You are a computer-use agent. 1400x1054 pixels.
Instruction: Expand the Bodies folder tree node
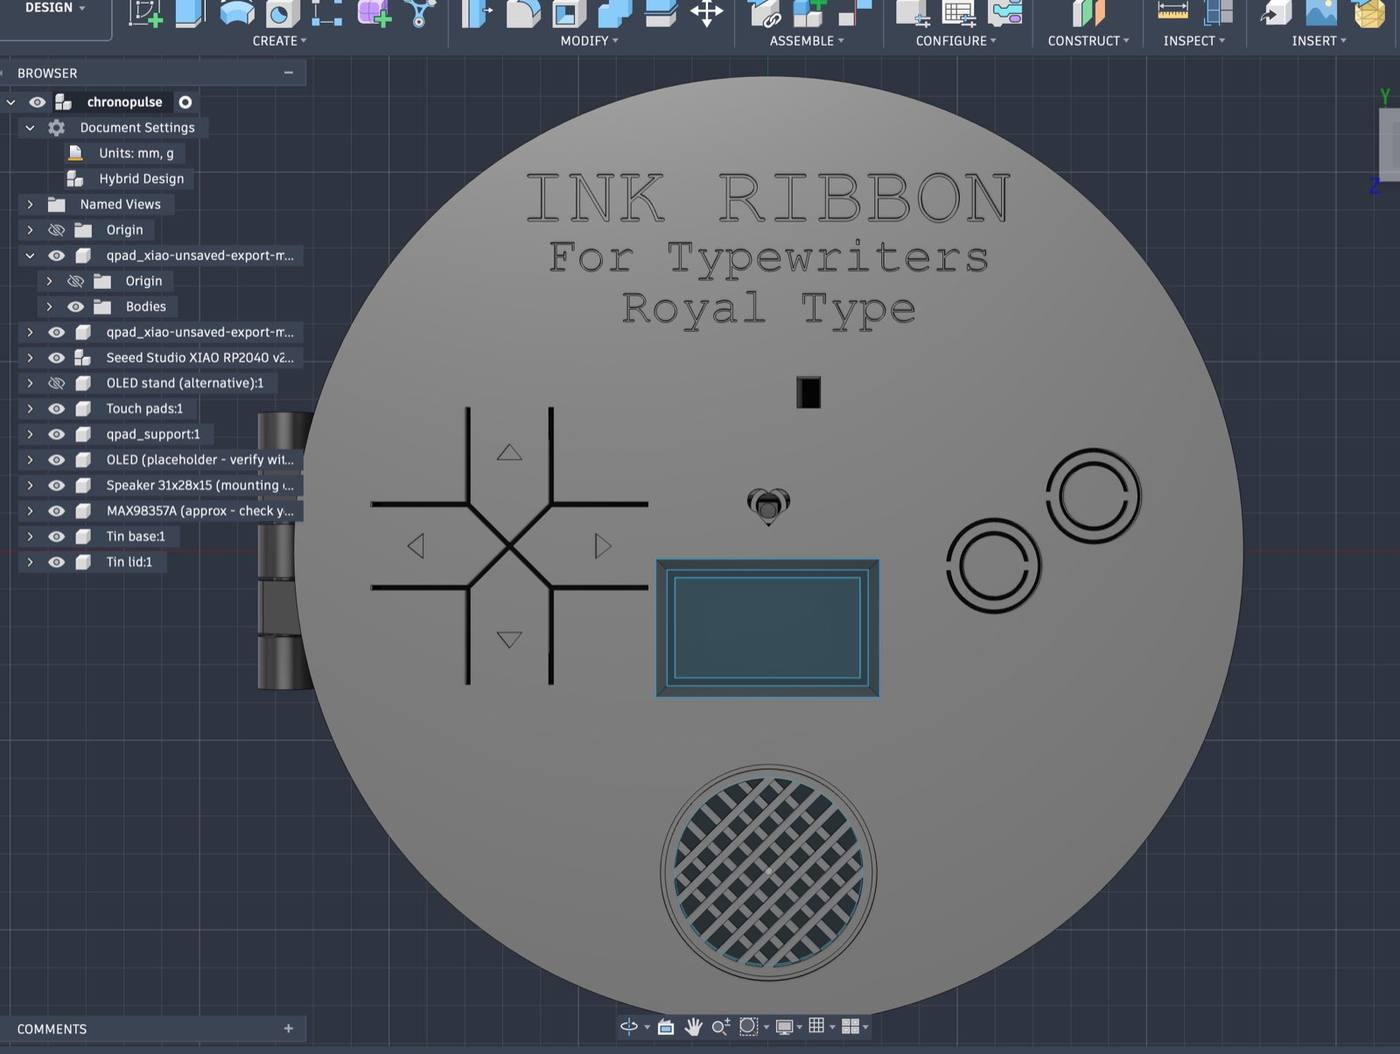[x=49, y=306]
